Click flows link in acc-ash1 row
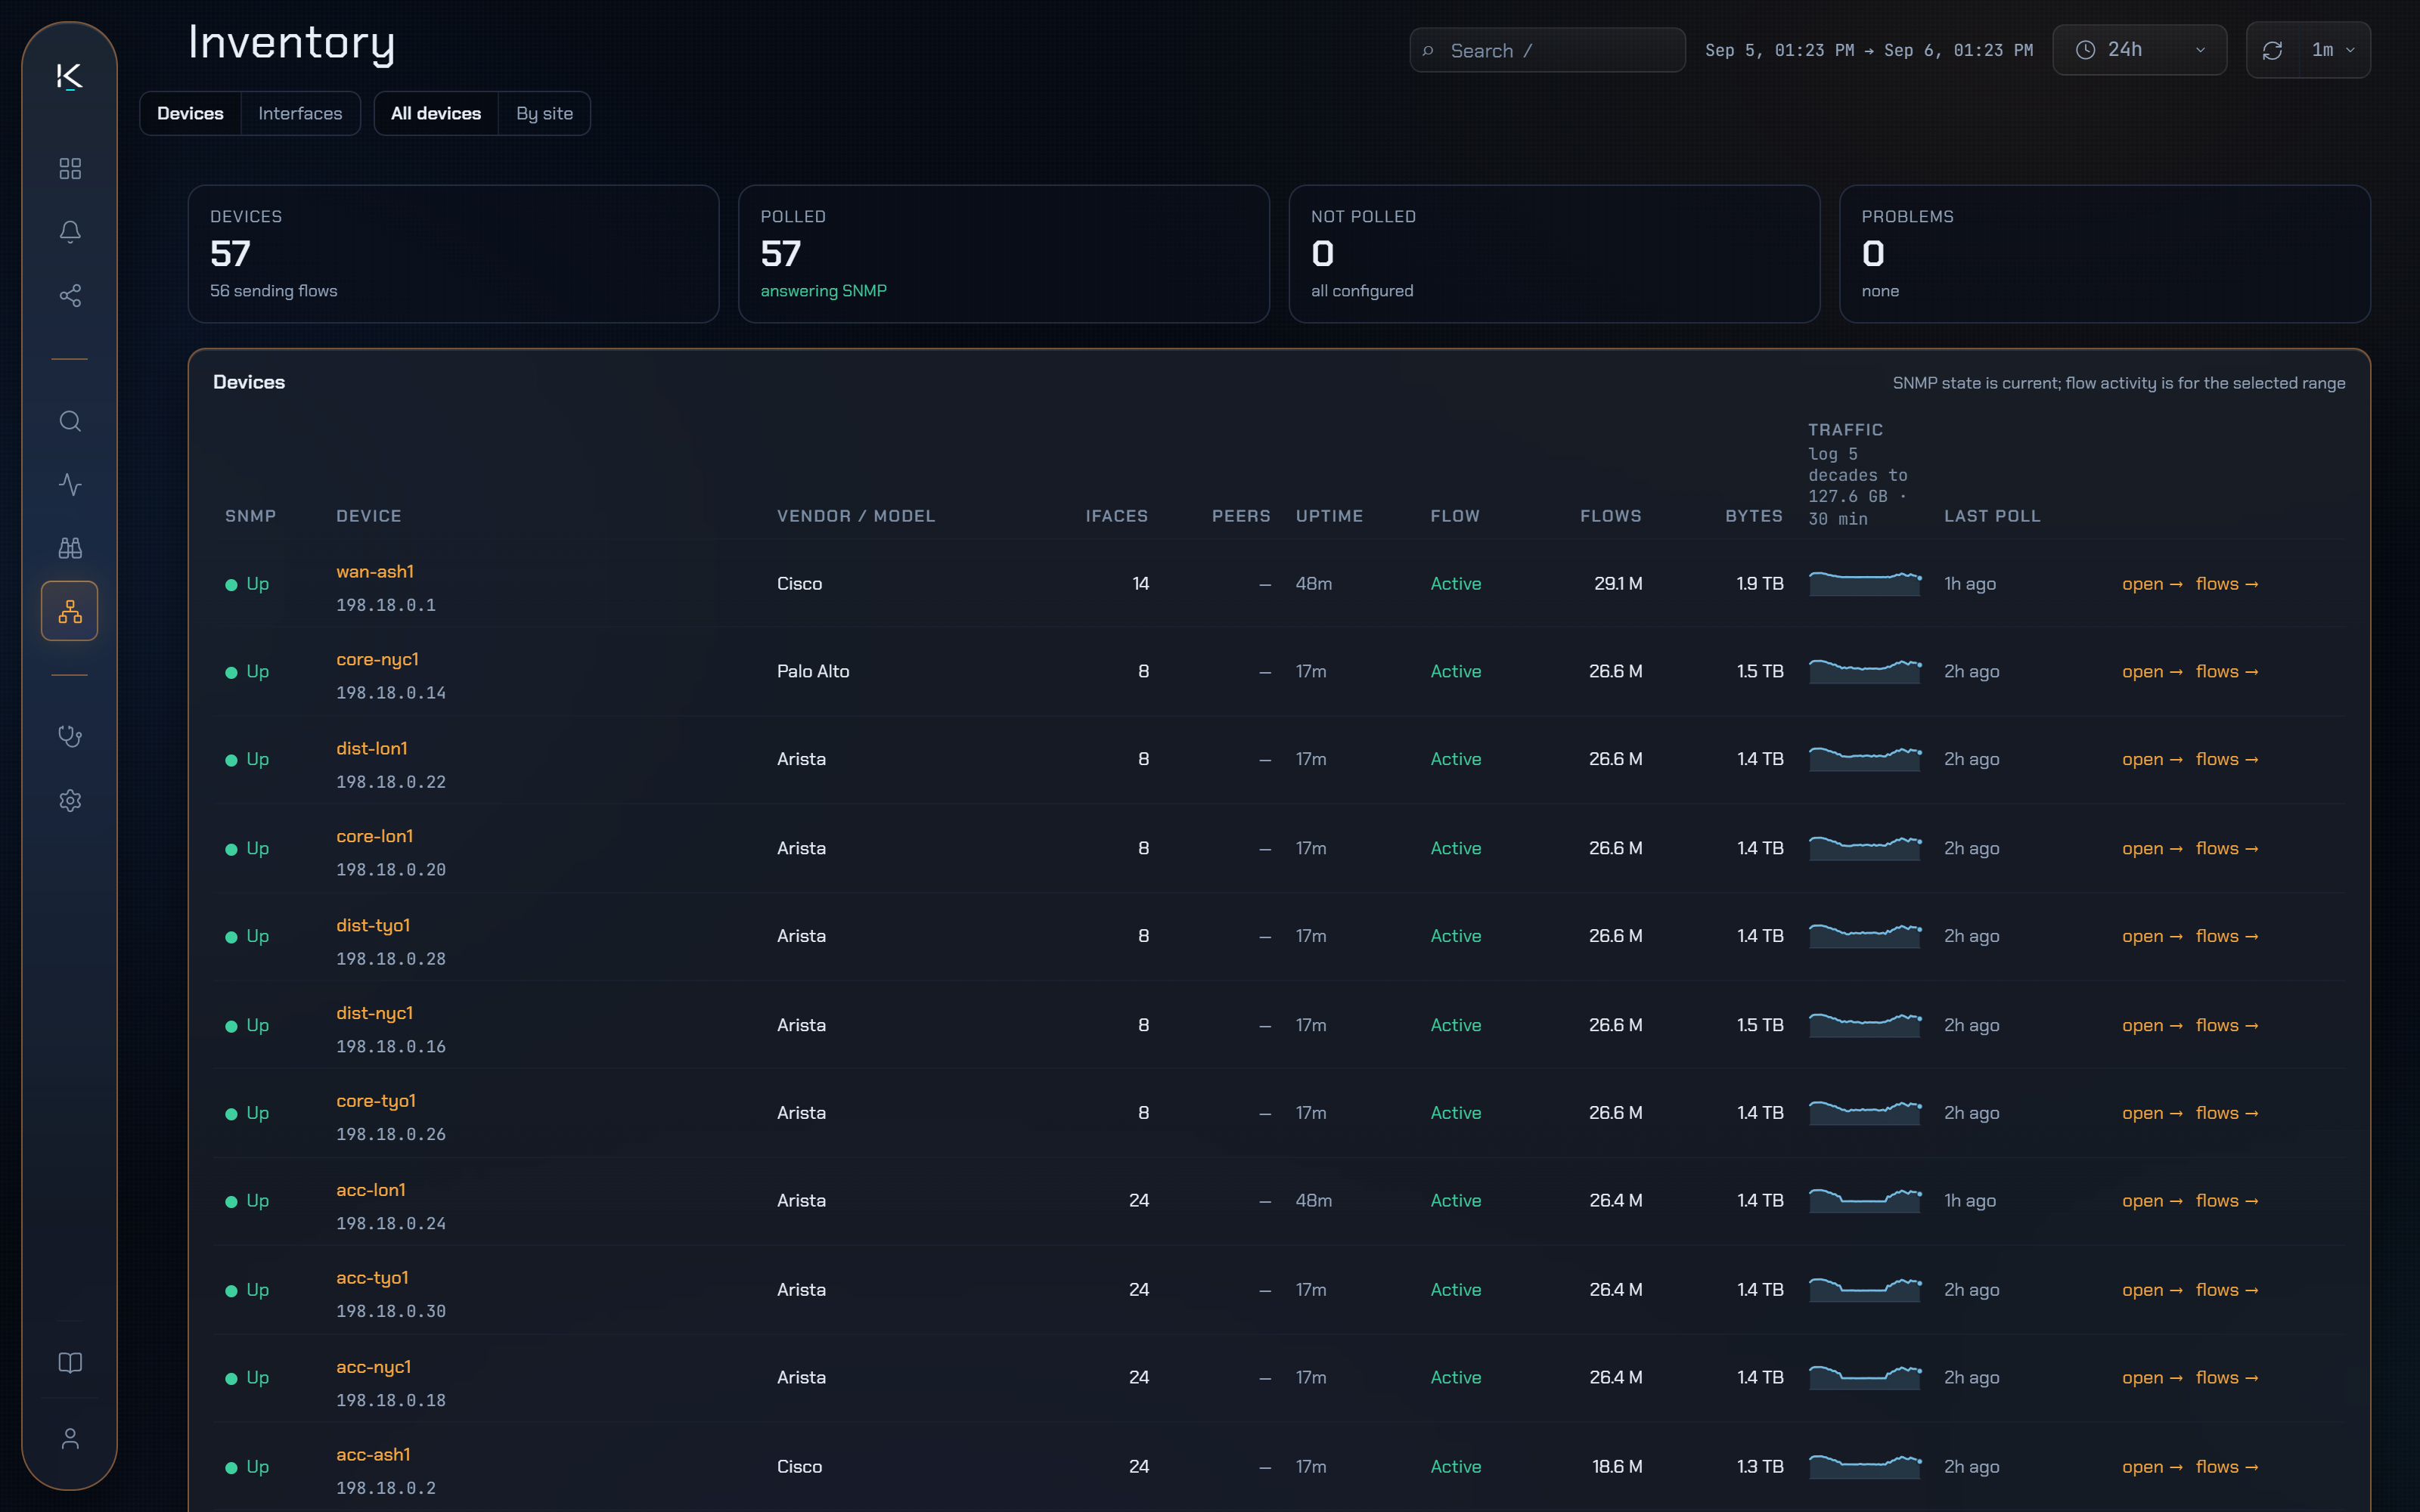2420x1512 pixels. pyautogui.click(x=2227, y=1467)
